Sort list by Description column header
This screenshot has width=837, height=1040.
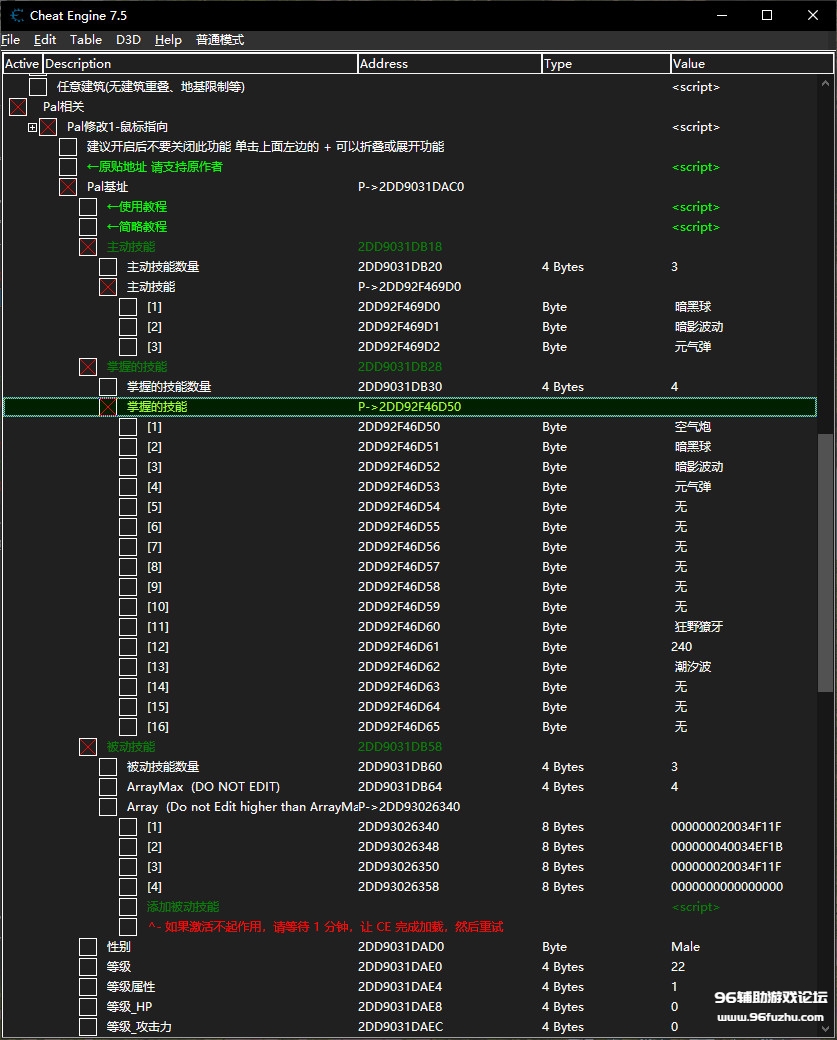(200, 64)
